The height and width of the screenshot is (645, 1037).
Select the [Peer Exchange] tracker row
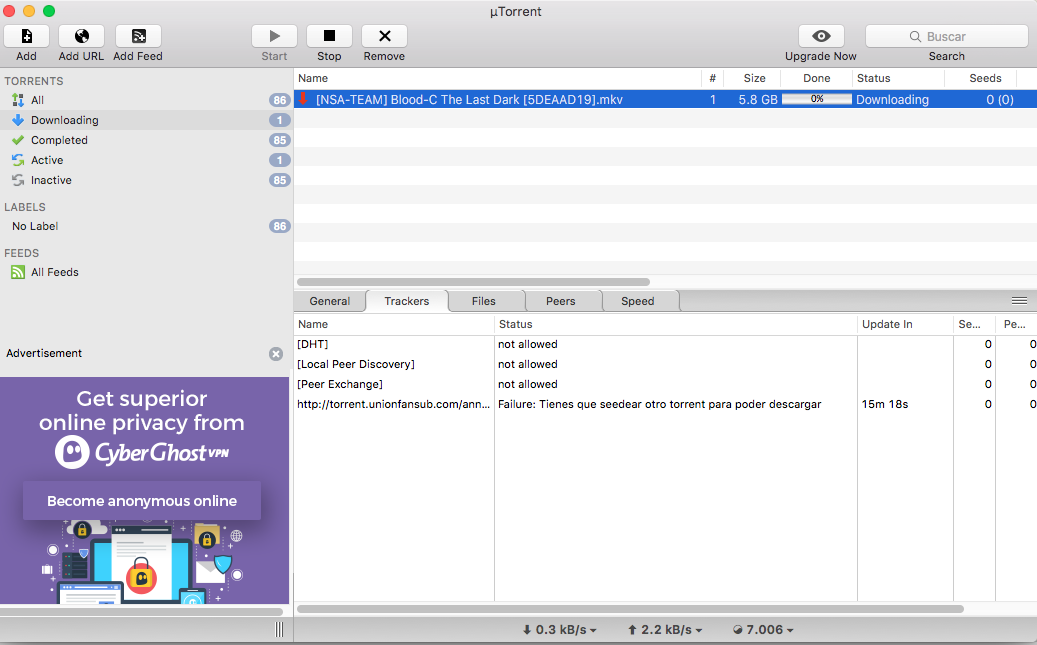(x=665, y=384)
